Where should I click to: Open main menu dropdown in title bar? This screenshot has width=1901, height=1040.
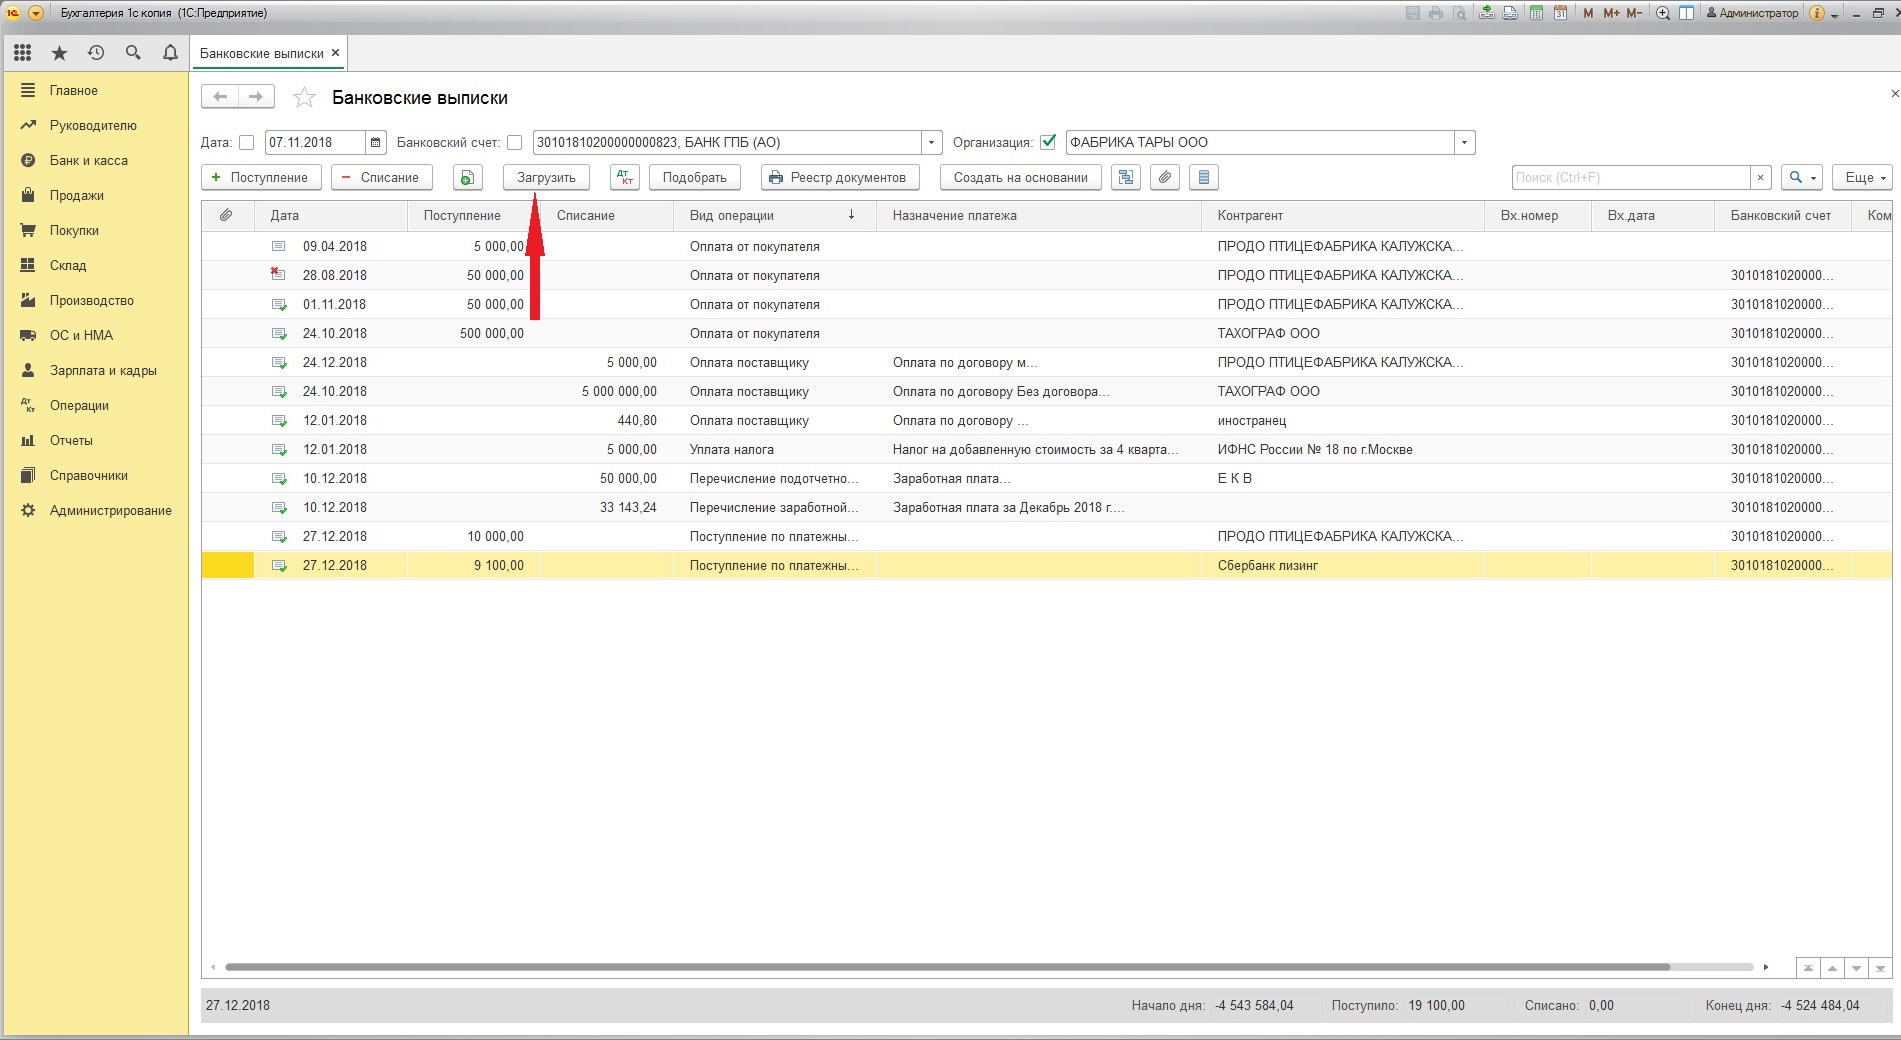tap(36, 13)
